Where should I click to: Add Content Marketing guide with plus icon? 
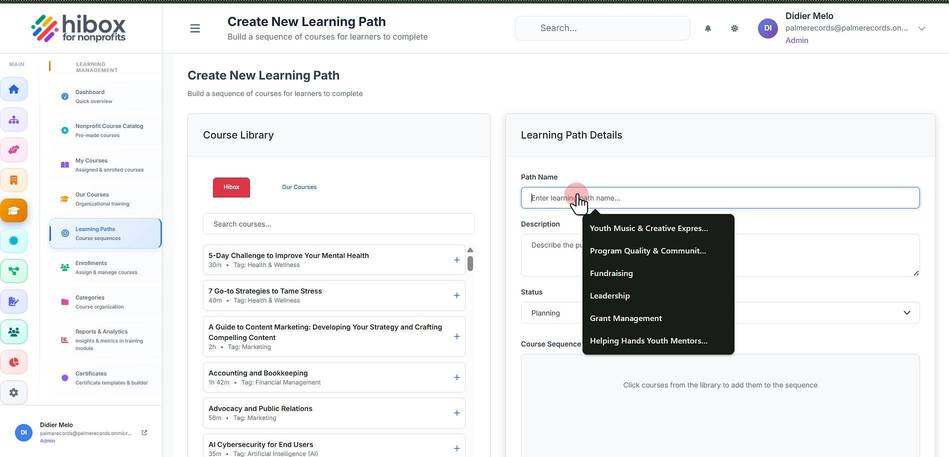(x=456, y=337)
